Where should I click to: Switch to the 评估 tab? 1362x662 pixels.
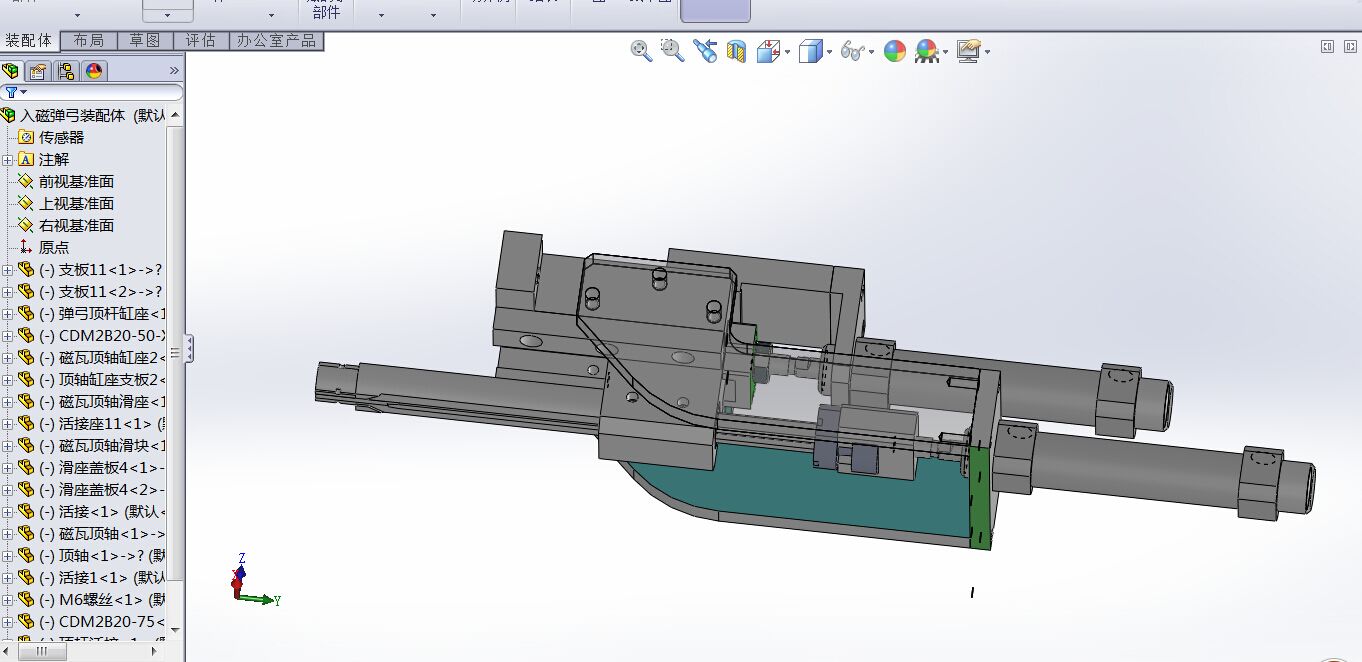point(200,40)
